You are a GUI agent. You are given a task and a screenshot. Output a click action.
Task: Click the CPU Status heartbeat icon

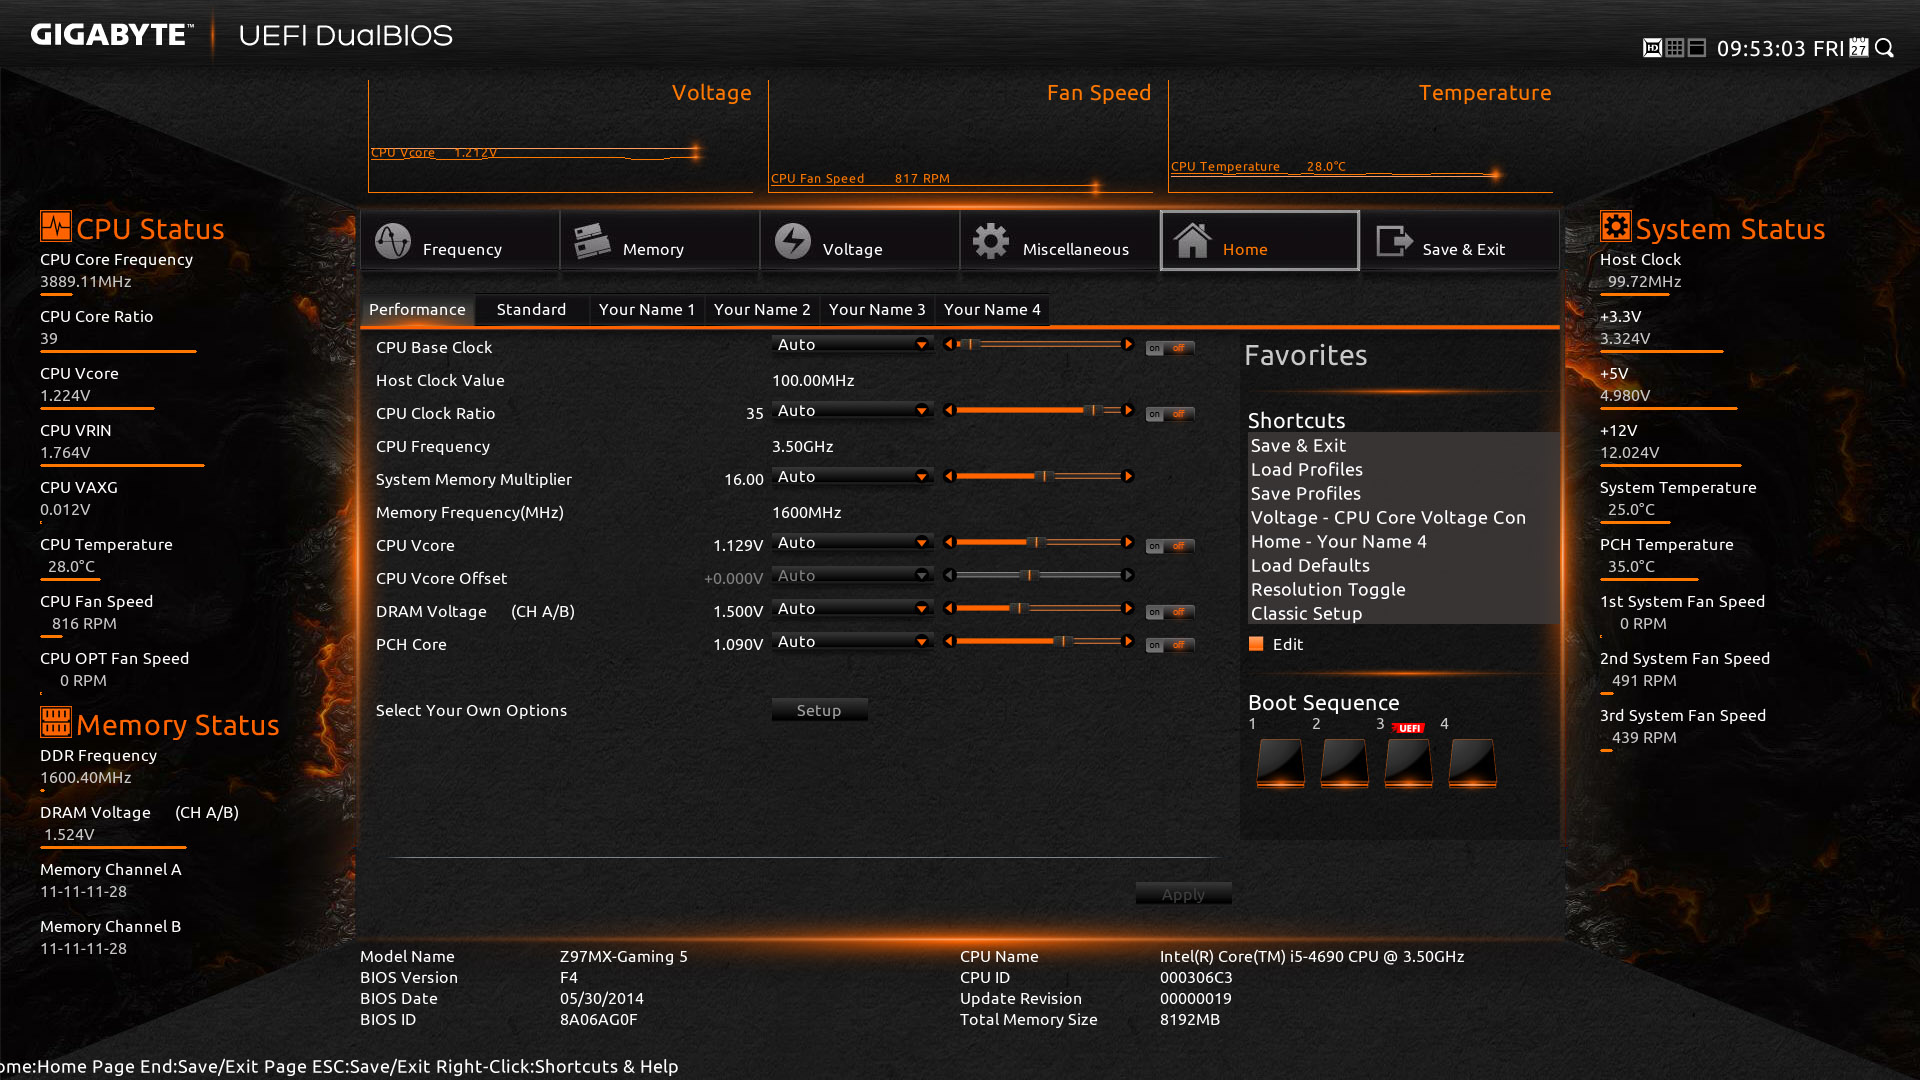56,226
